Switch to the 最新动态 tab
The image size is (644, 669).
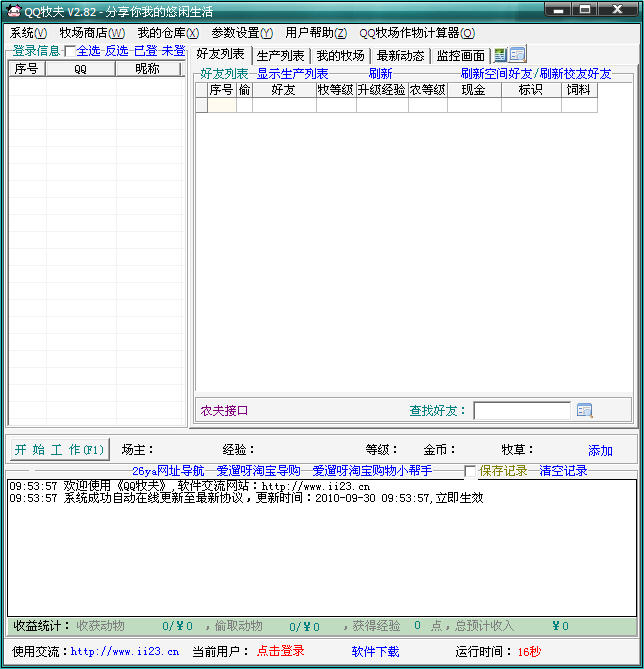[401, 55]
